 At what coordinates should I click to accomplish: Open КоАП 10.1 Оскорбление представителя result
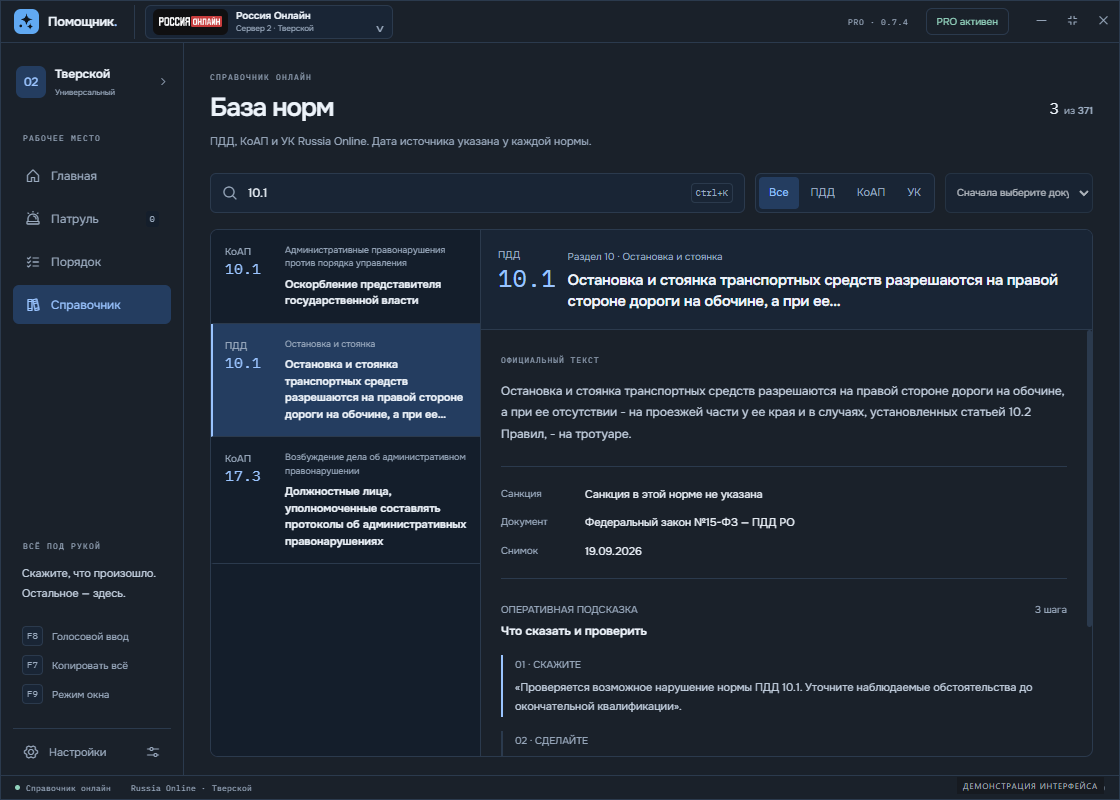tap(346, 276)
